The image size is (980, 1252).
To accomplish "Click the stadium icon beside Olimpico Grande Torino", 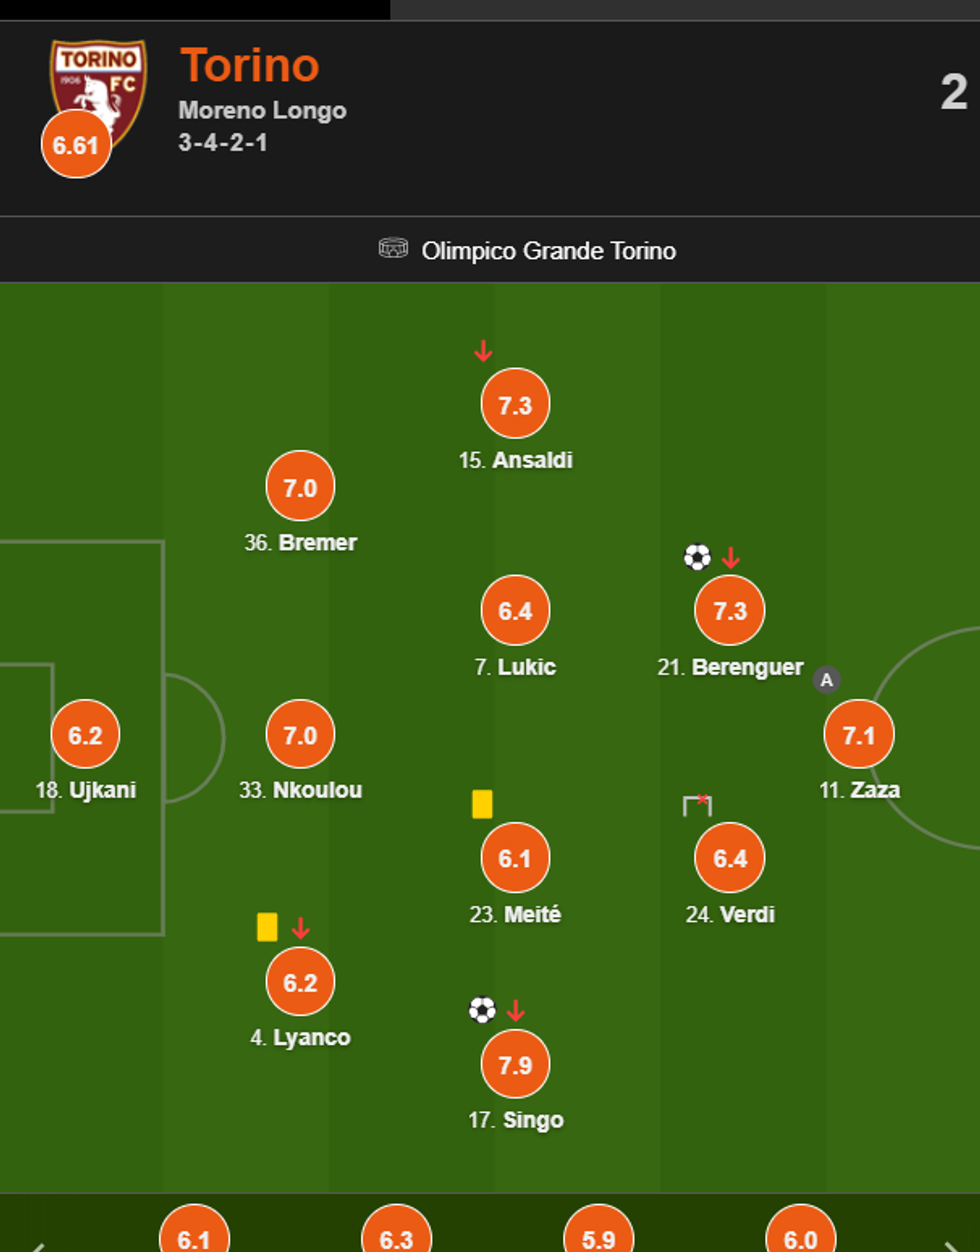I will [393, 249].
